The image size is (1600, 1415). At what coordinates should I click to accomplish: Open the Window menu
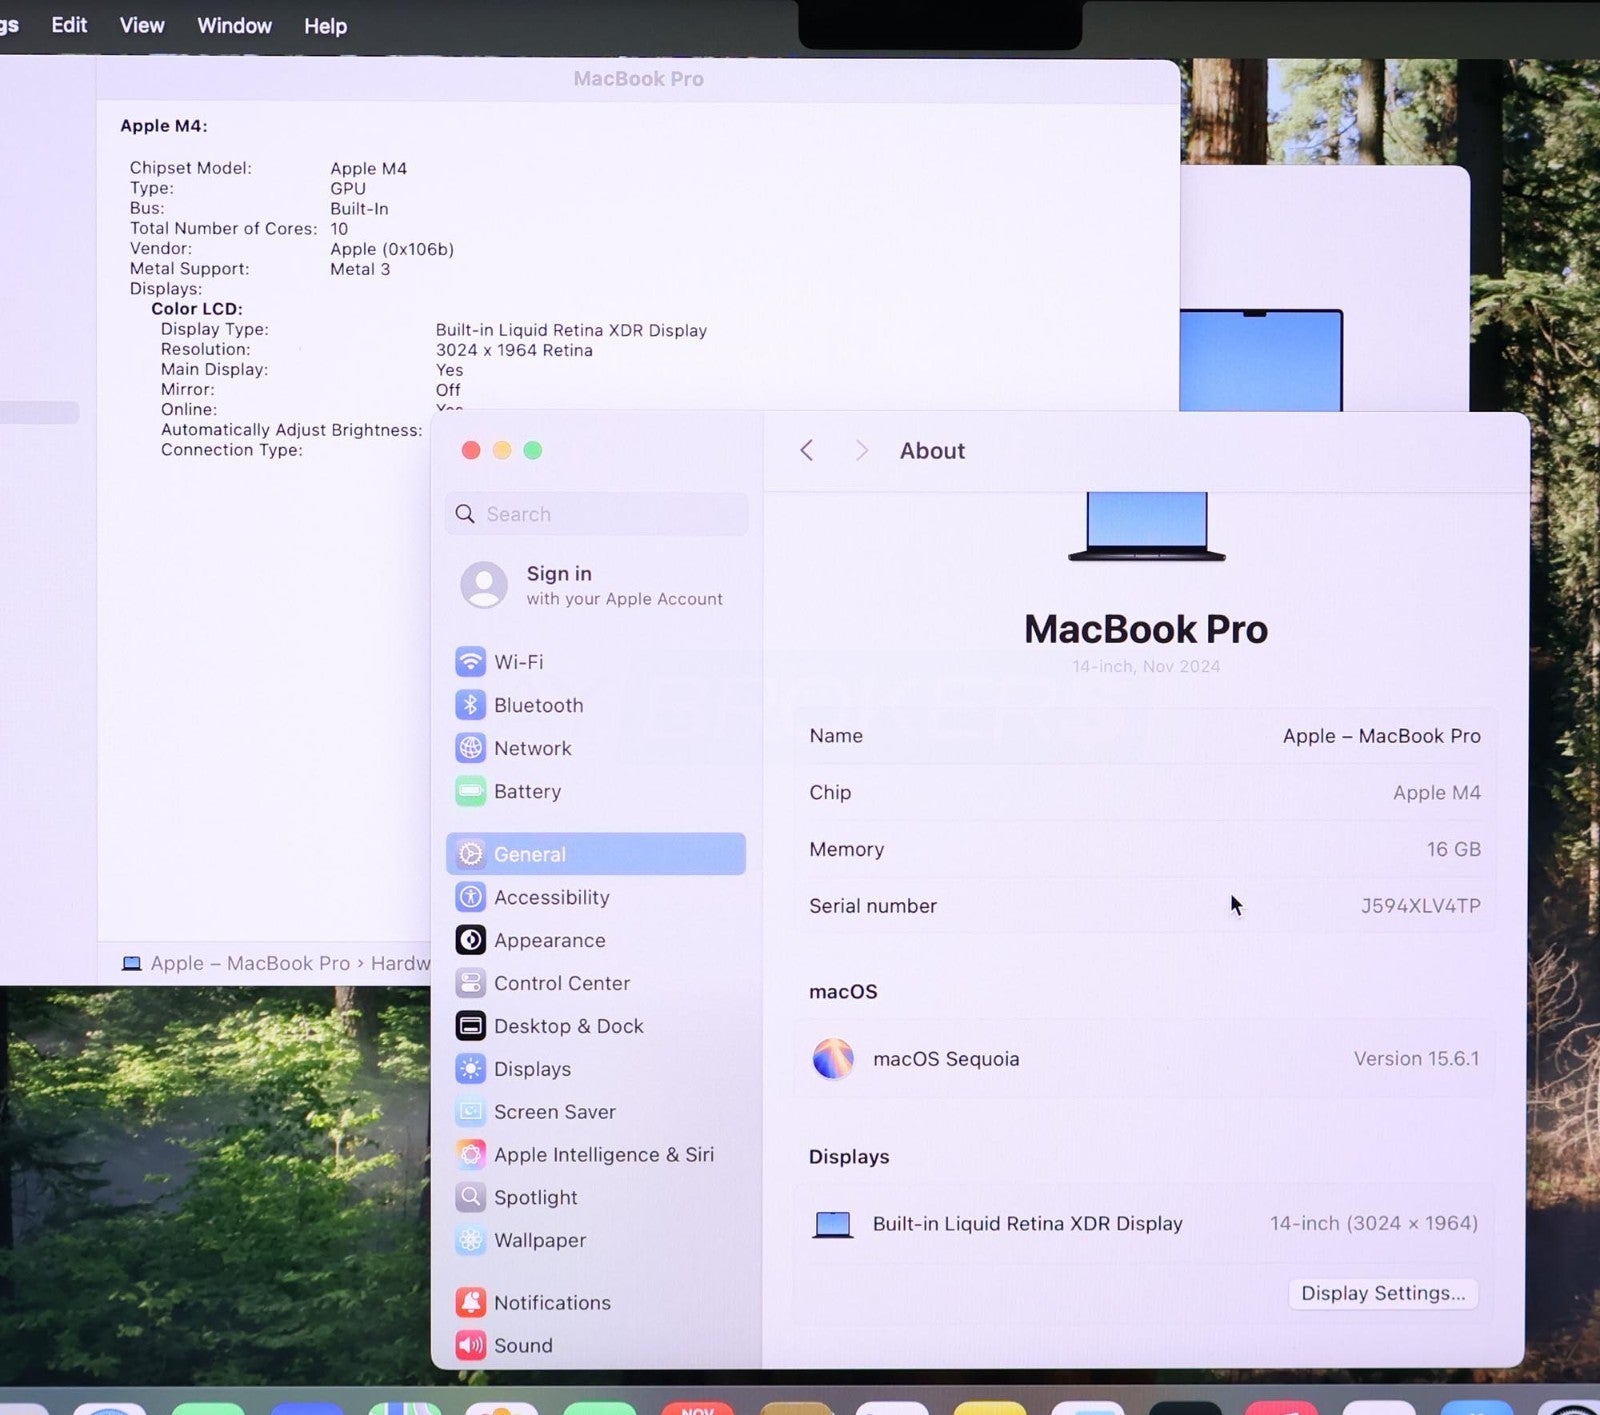(234, 26)
